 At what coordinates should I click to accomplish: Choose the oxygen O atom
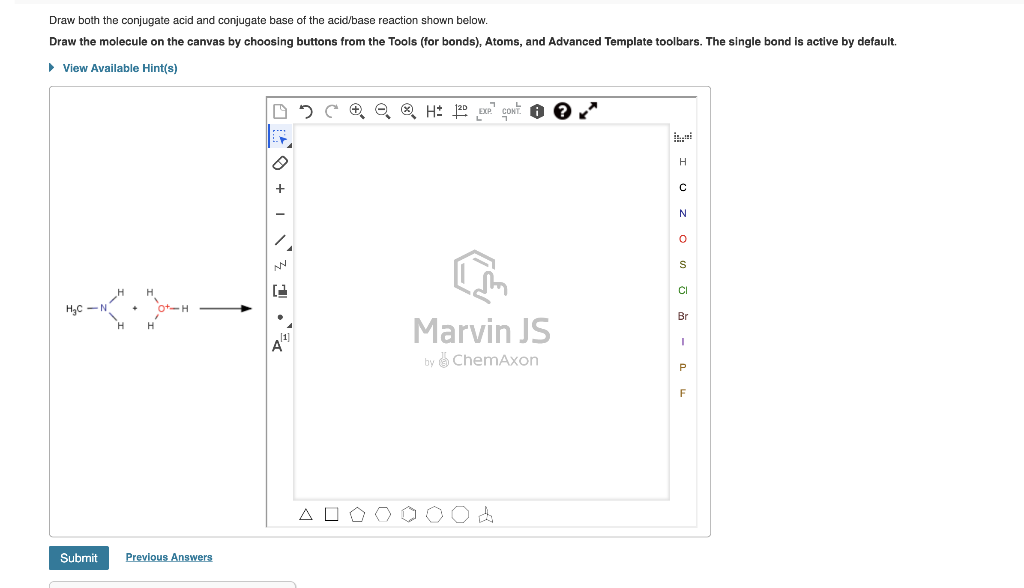[682, 239]
